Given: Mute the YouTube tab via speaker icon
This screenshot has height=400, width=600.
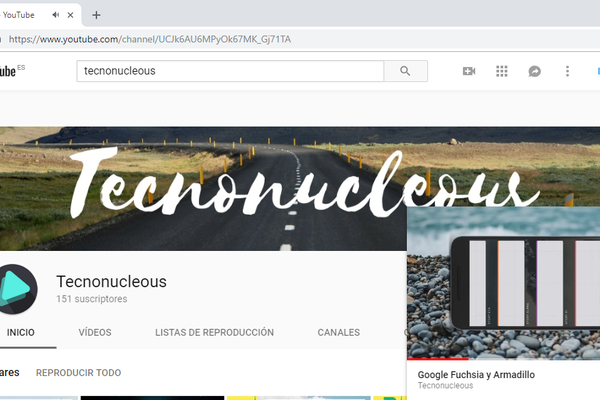Looking at the screenshot, I should (56, 15).
